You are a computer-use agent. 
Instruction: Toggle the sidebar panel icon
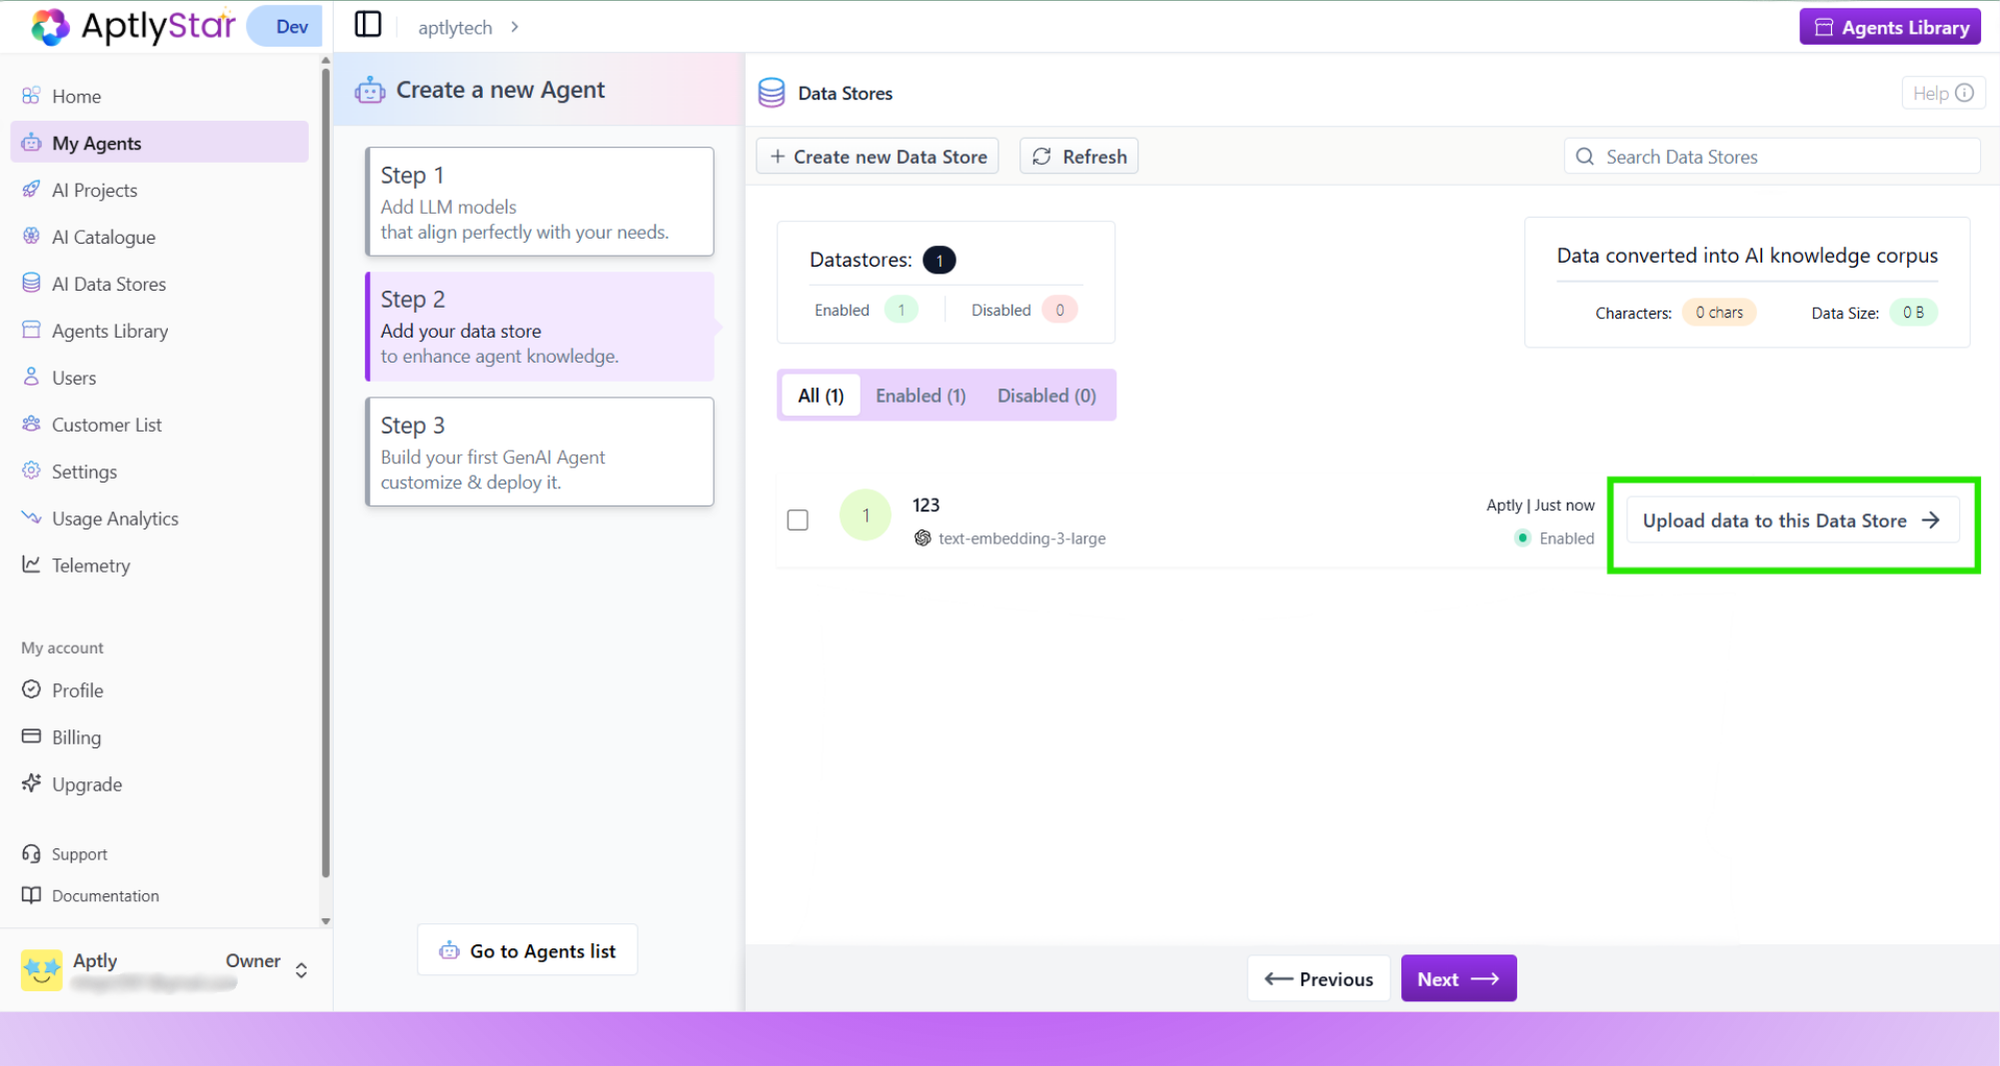(x=368, y=24)
